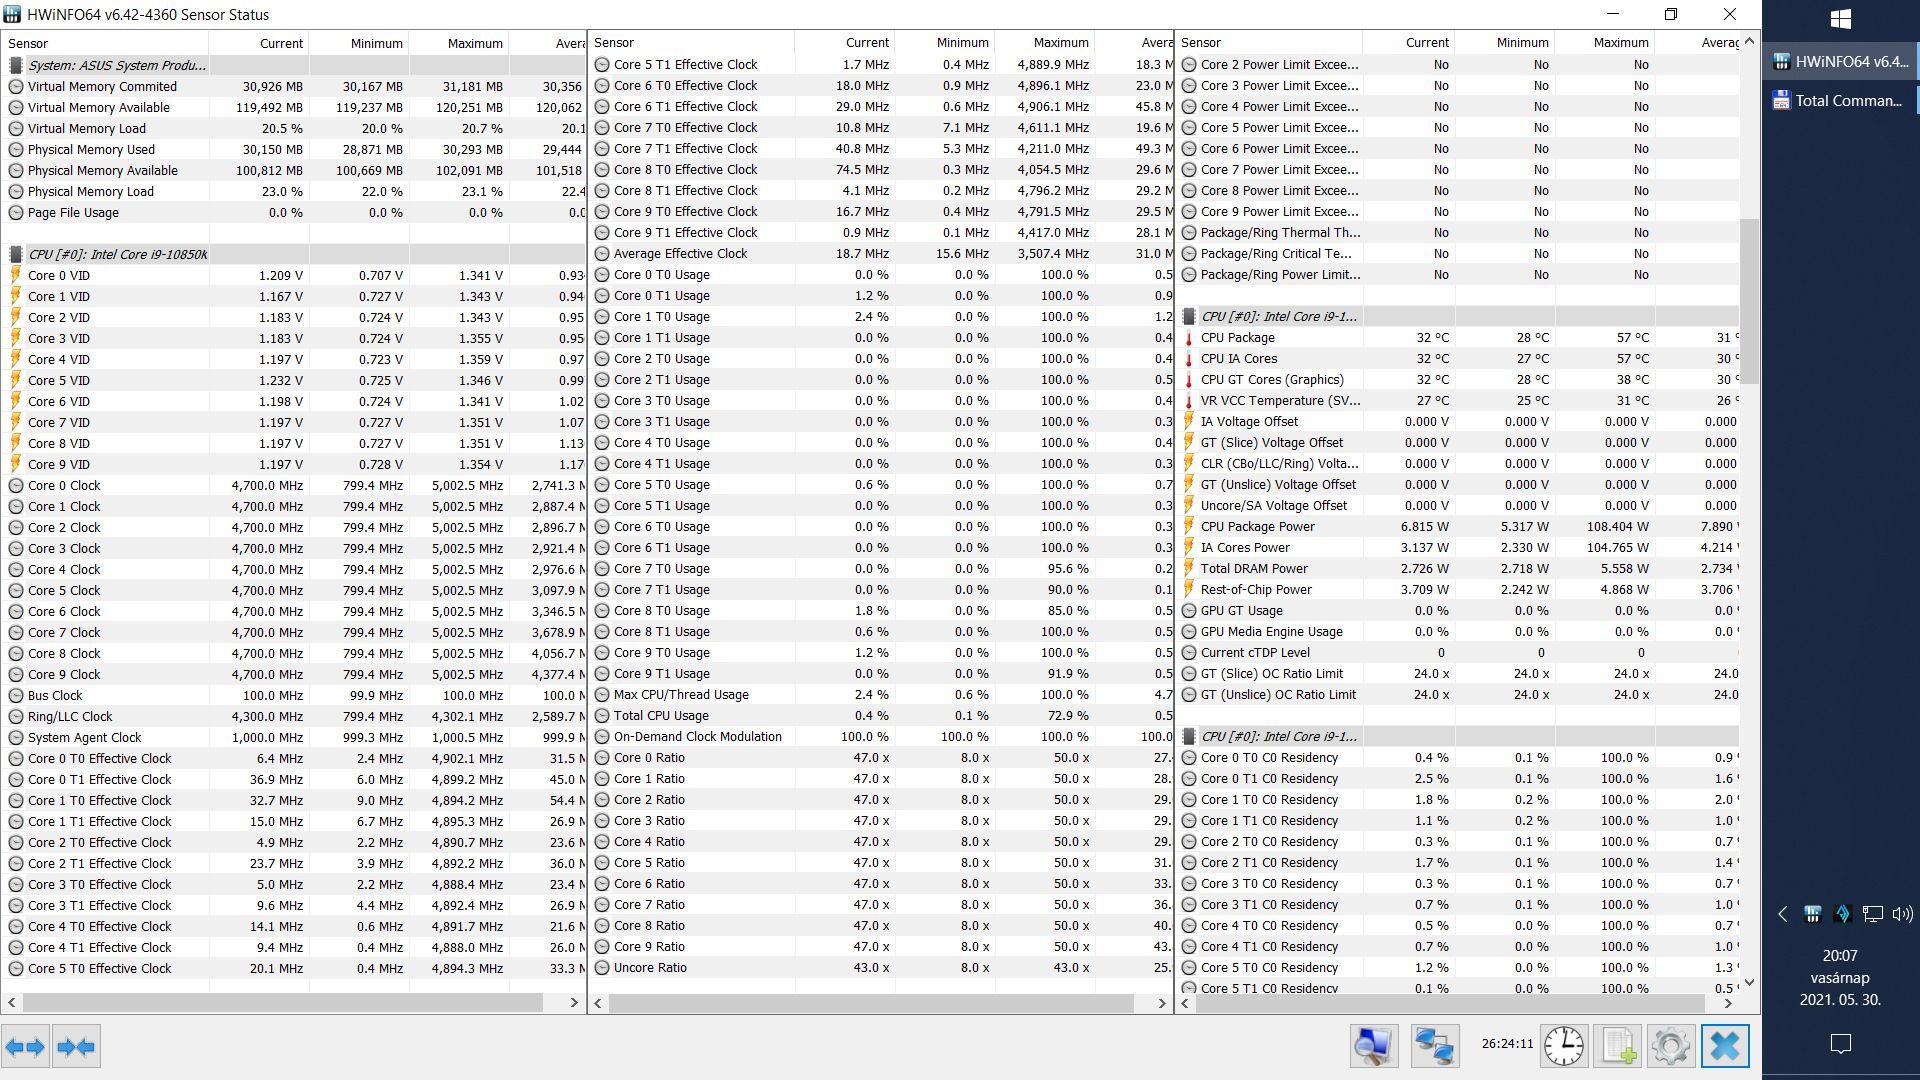Click the right panel vertical scrollbar thumb
The width and height of the screenshot is (1920, 1080).
click(x=1749, y=300)
